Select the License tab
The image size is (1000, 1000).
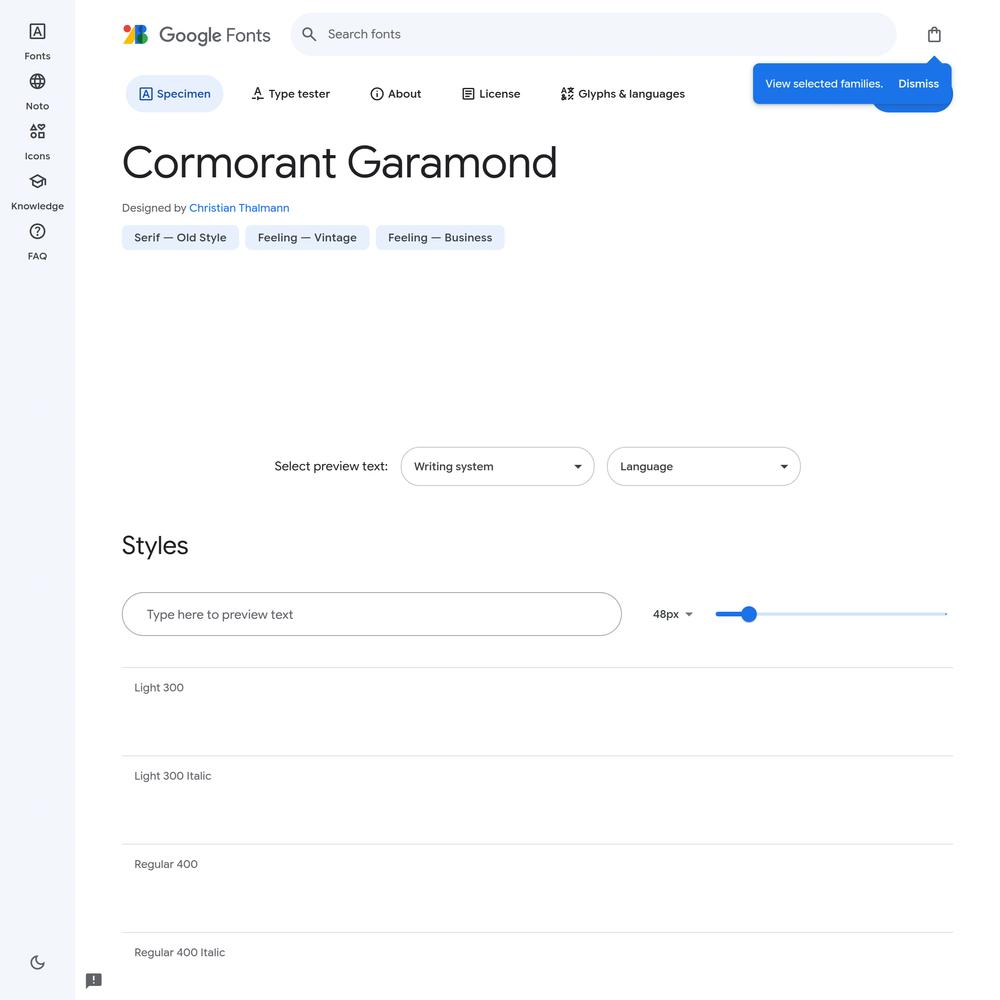(491, 94)
